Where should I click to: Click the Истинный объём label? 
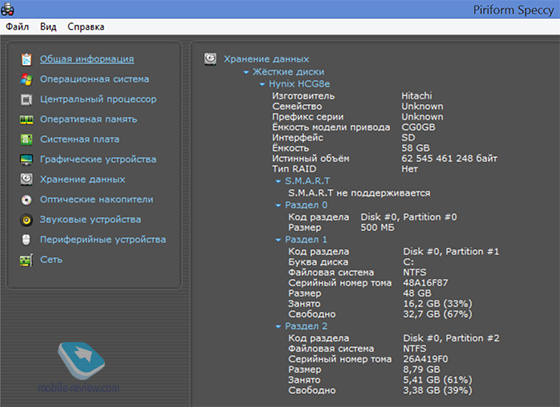311,158
